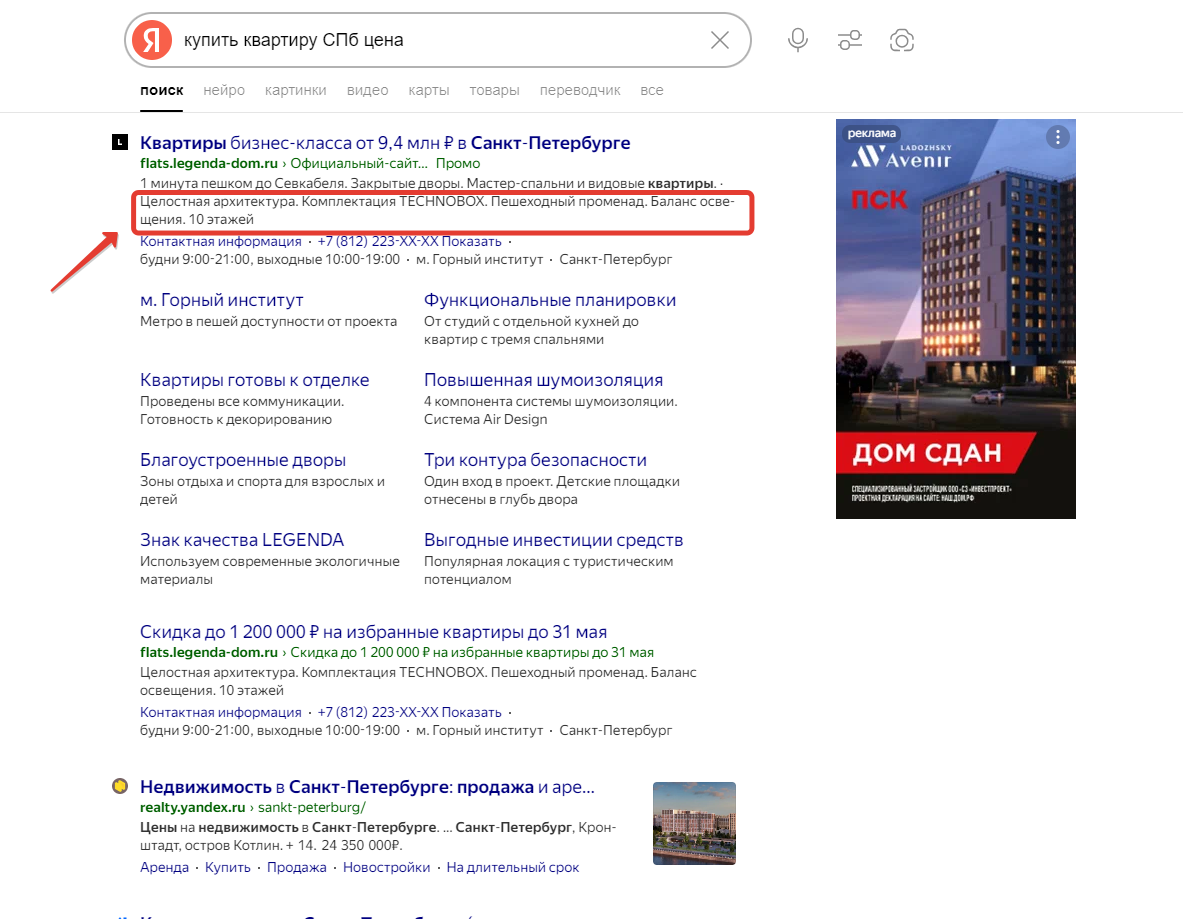Click the building thumbnail in realty.yandex.ru result

694,823
